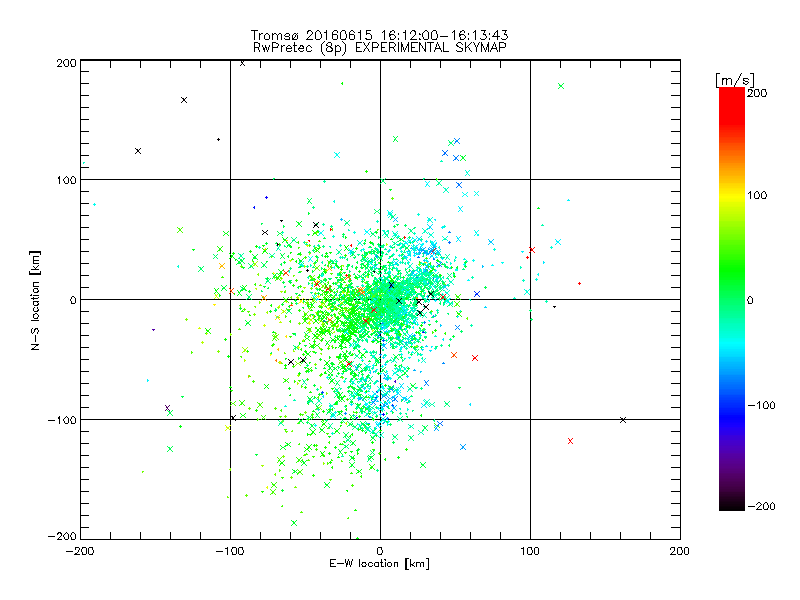
Task: Click the 'RwPretec (8p) EXPERIMENTAL SKYMAP' subtitle
Action: [x=380, y=47]
